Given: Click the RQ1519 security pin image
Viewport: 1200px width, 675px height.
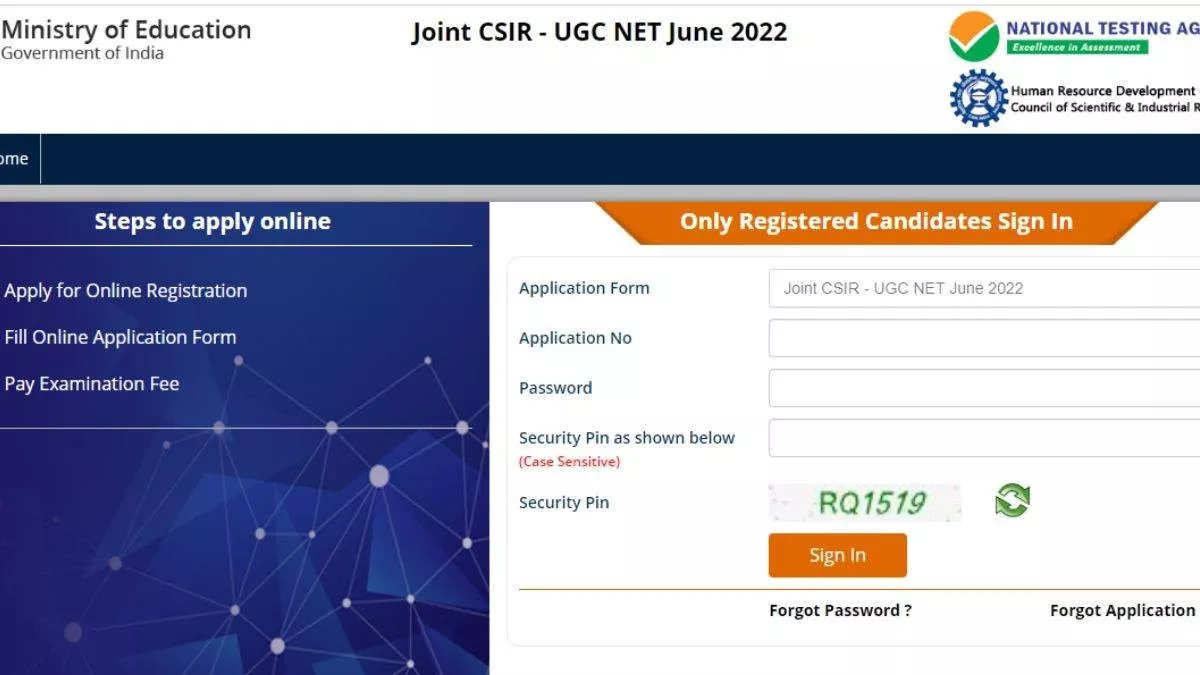Looking at the screenshot, I should click(865, 502).
